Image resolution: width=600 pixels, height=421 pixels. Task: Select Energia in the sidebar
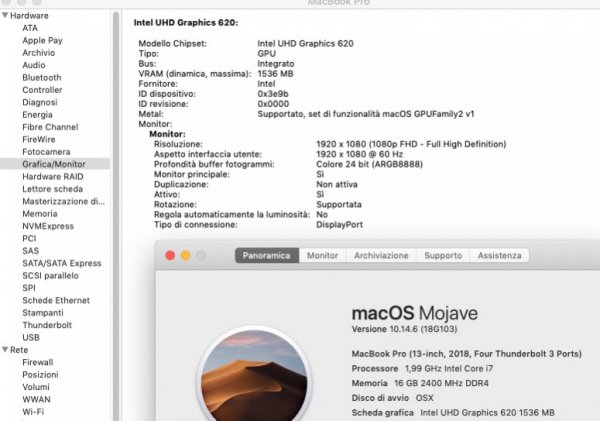point(37,114)
